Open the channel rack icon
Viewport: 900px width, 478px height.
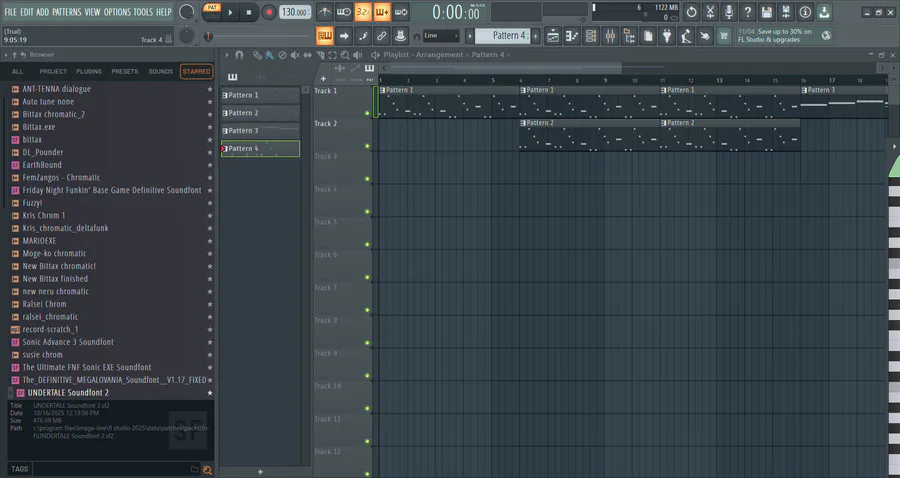pyautogui.click(x=591, y=36)
